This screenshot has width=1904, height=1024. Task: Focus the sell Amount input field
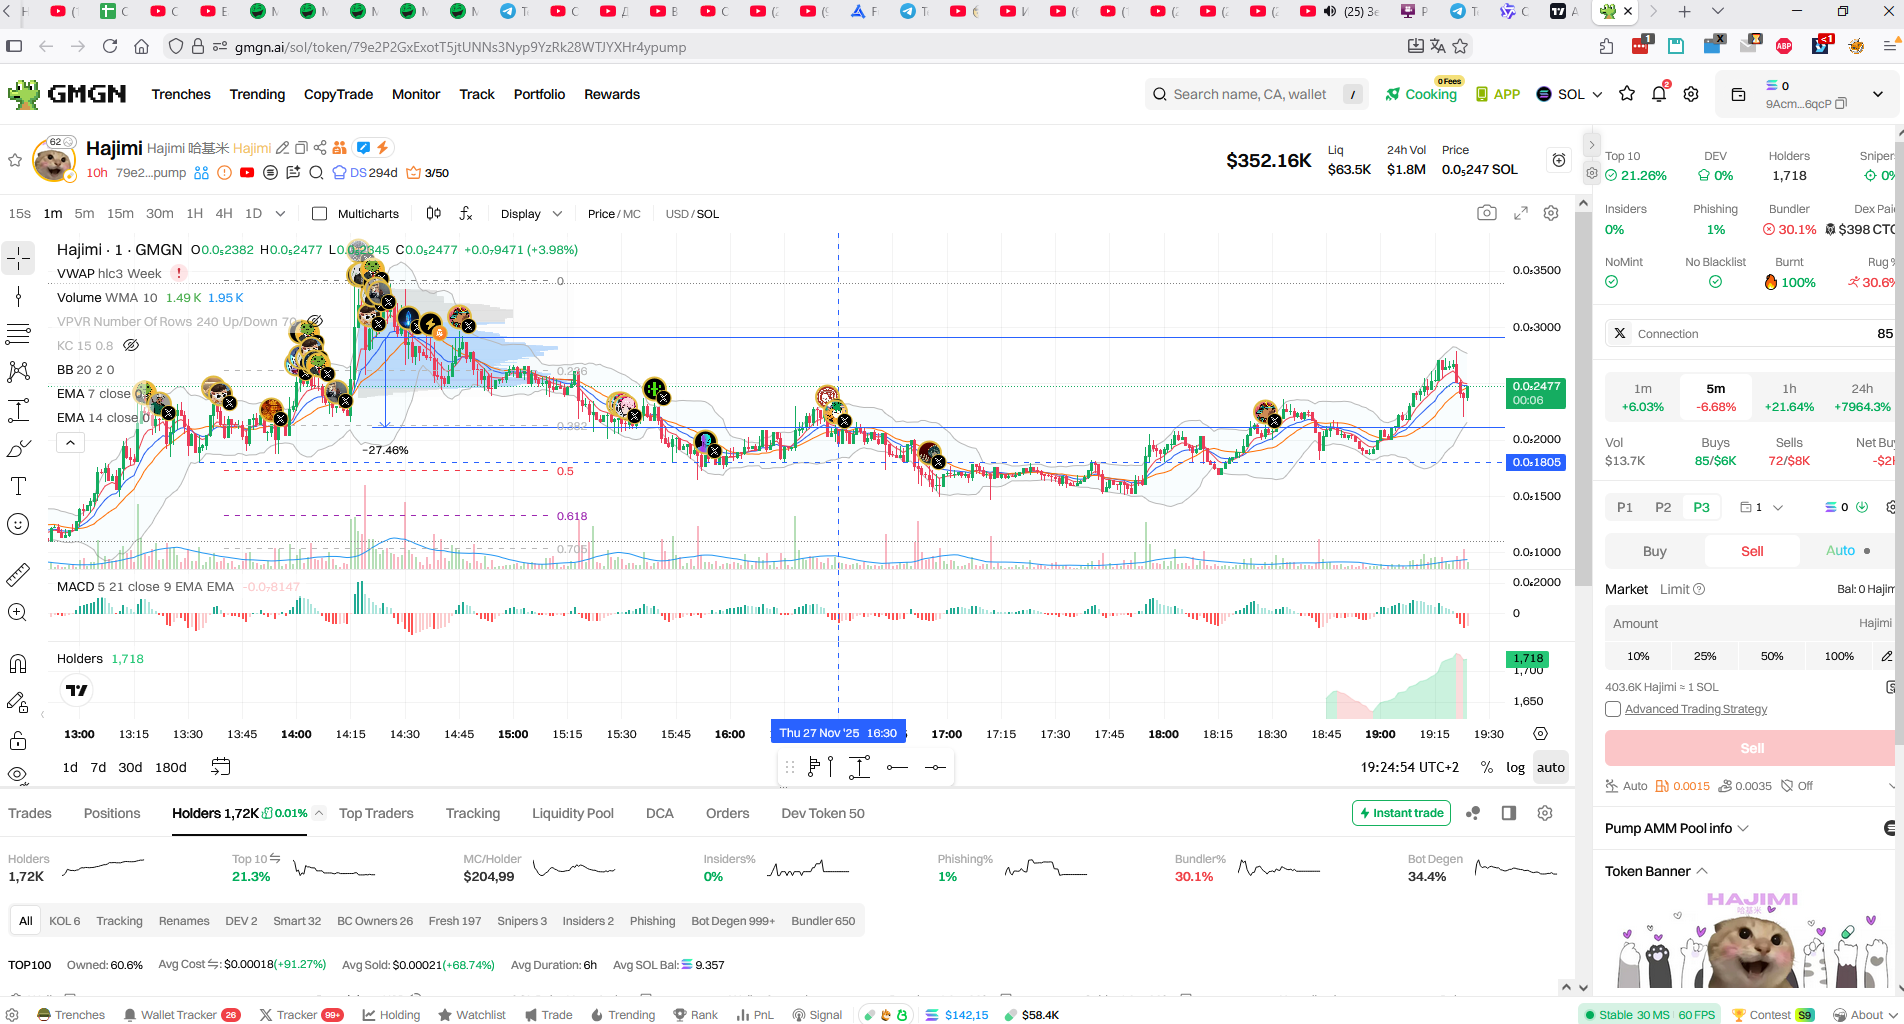point(1750,623)
